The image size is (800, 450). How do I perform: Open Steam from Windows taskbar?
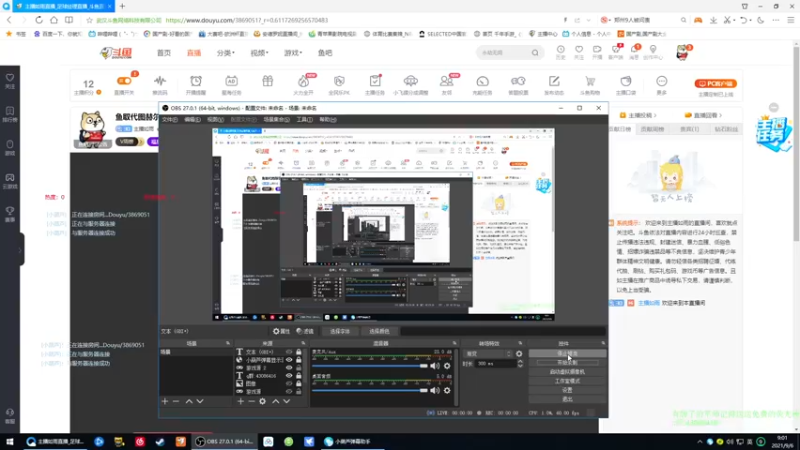point(160,442)
